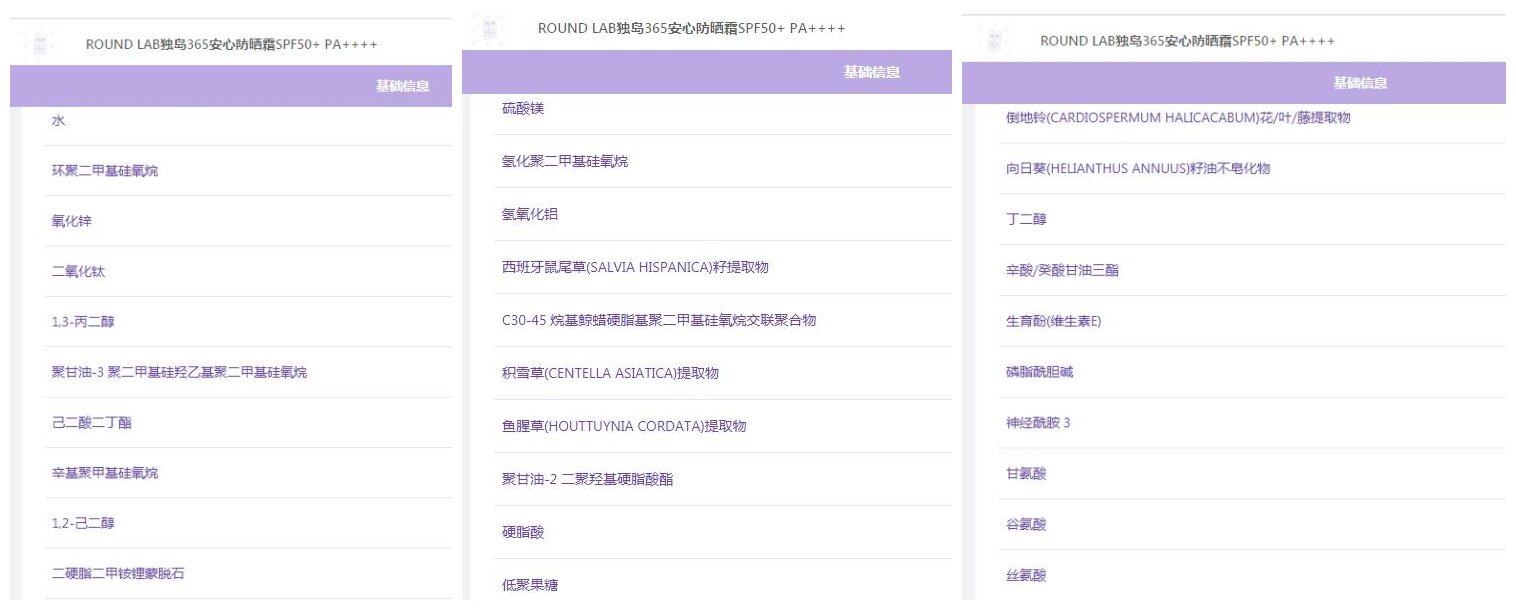The height and width of the screenshot is (610, 1516).
Task: Open the ingredient 环聚二甲基硅氧烷
Action: (x=105, y=171)
